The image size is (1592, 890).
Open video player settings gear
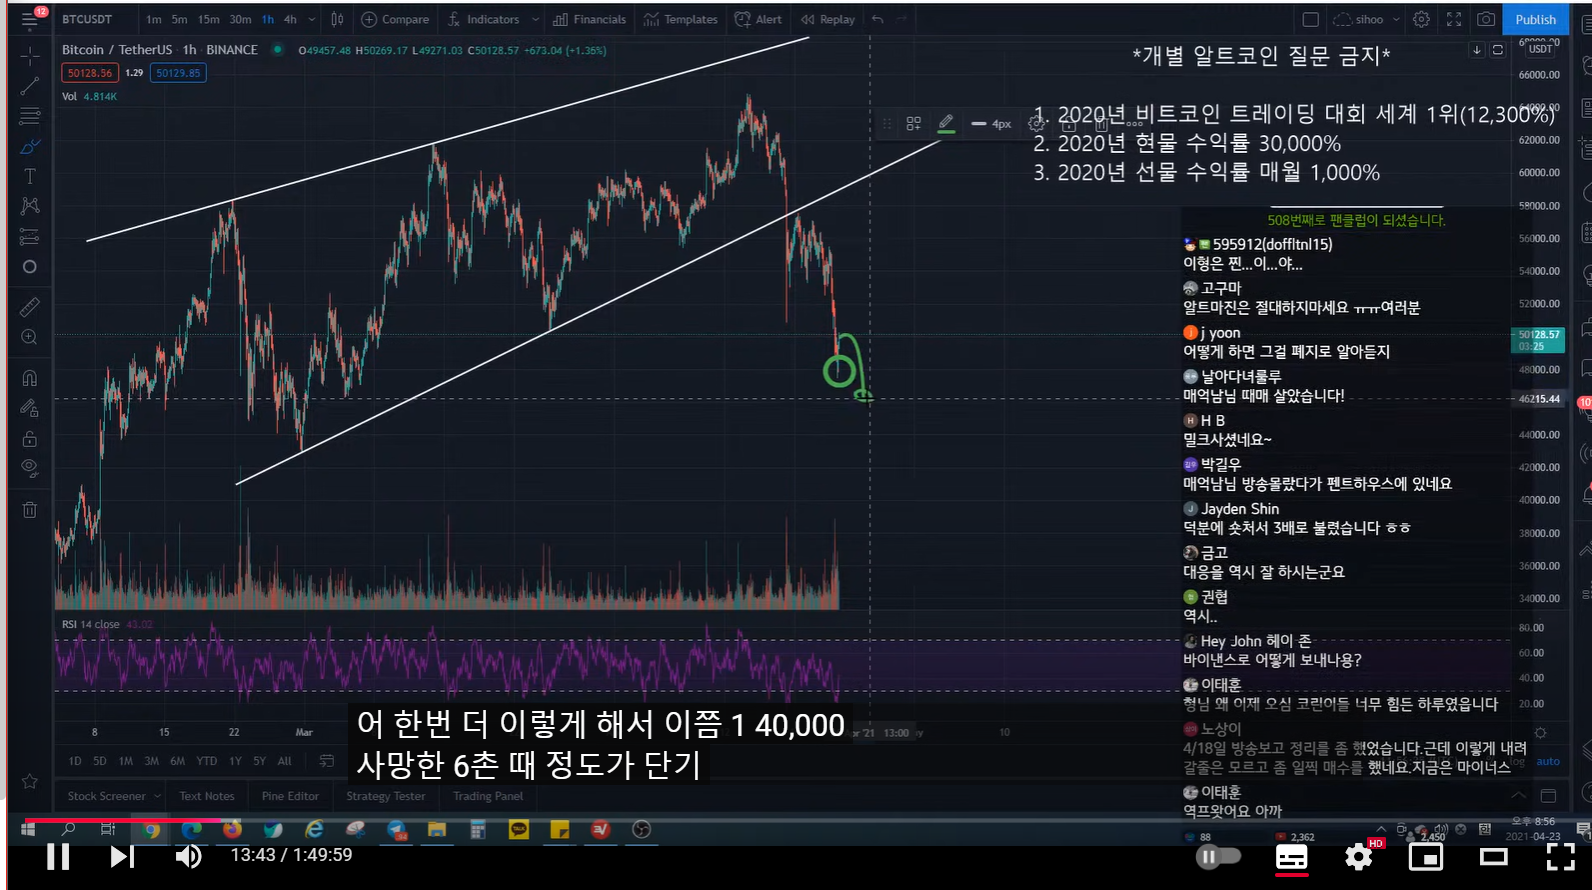point(1358,857)
